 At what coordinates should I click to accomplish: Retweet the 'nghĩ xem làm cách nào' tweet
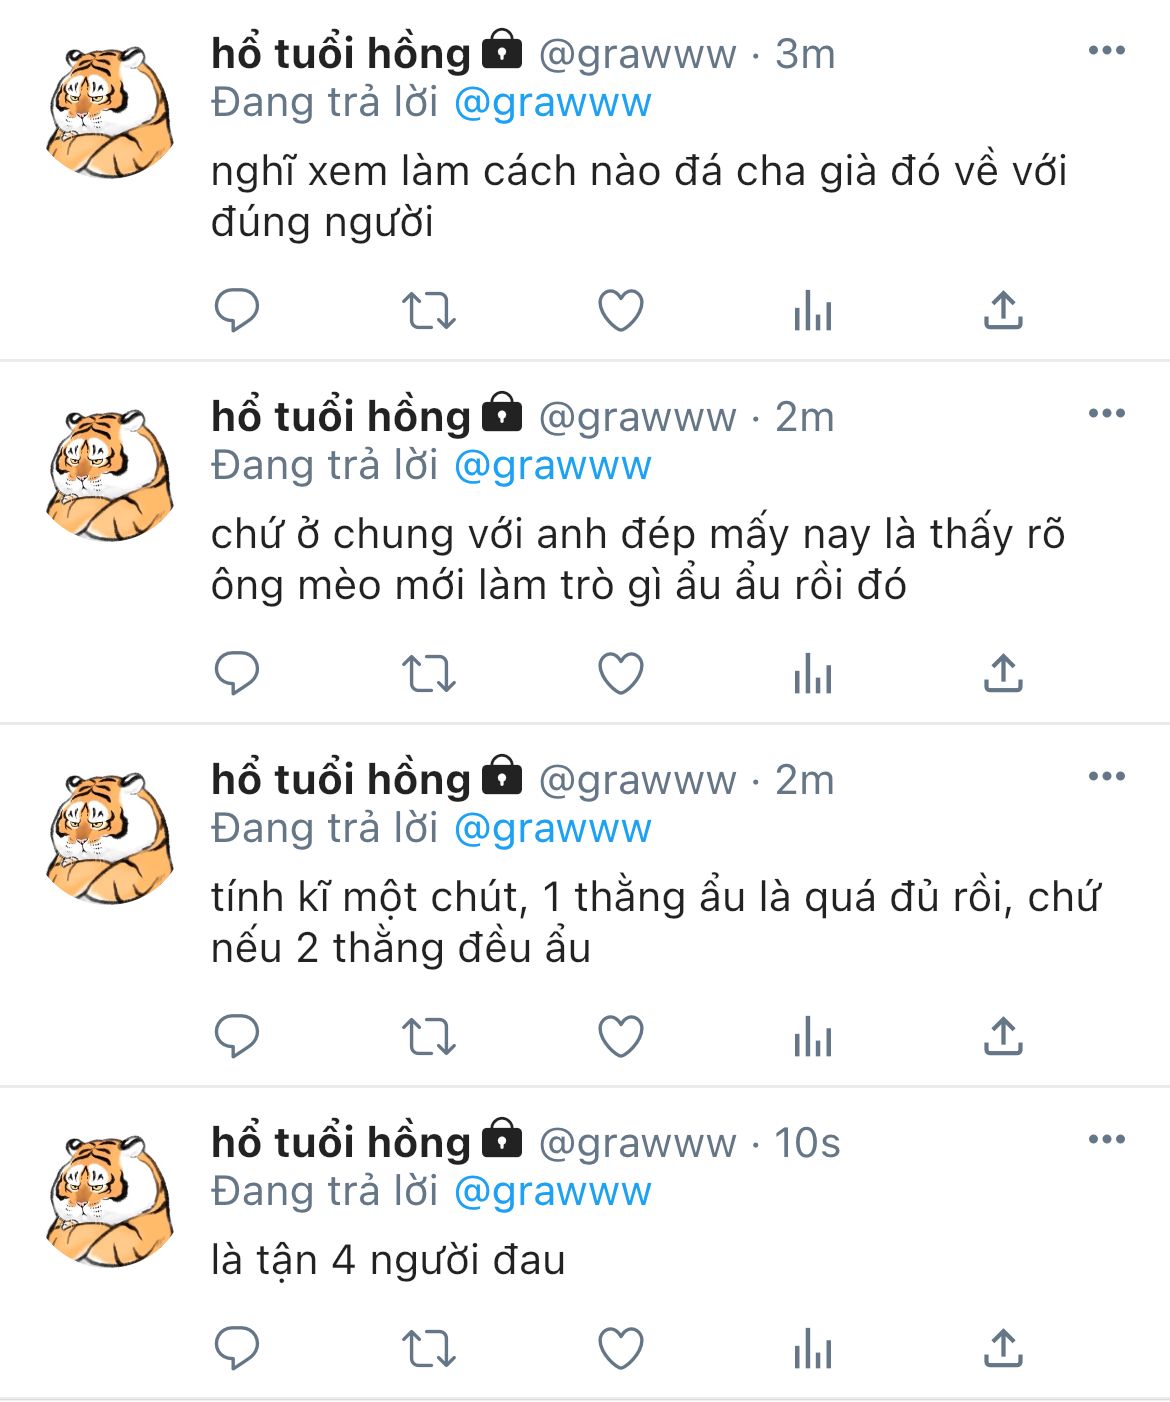tap(429, 310)
